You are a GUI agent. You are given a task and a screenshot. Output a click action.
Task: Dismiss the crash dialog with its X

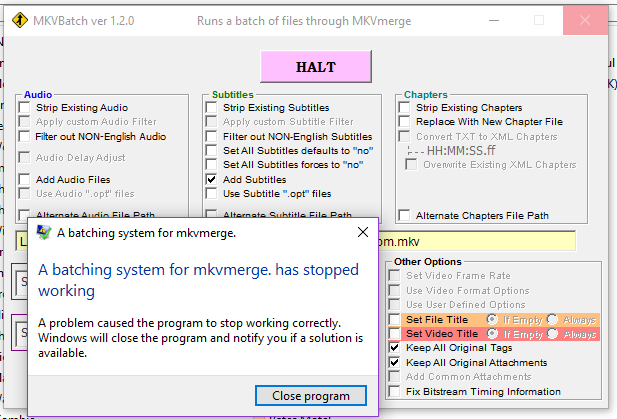(363, 232)
